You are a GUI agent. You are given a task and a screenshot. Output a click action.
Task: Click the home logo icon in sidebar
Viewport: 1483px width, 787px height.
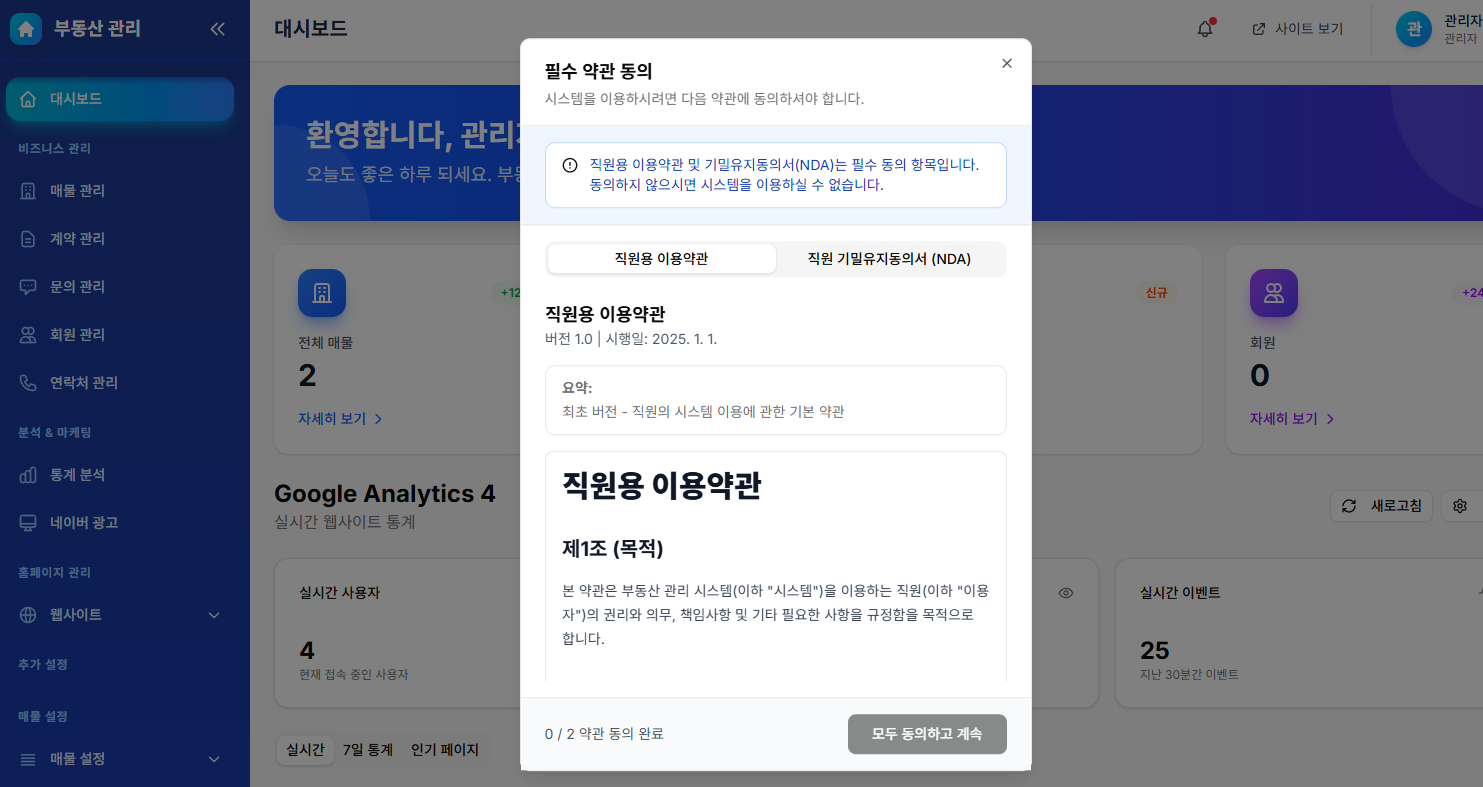point(26,29)
